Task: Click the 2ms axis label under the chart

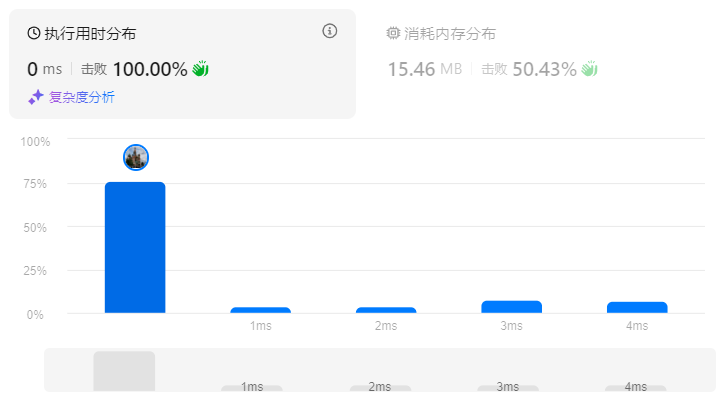Action: click(386, 326)
